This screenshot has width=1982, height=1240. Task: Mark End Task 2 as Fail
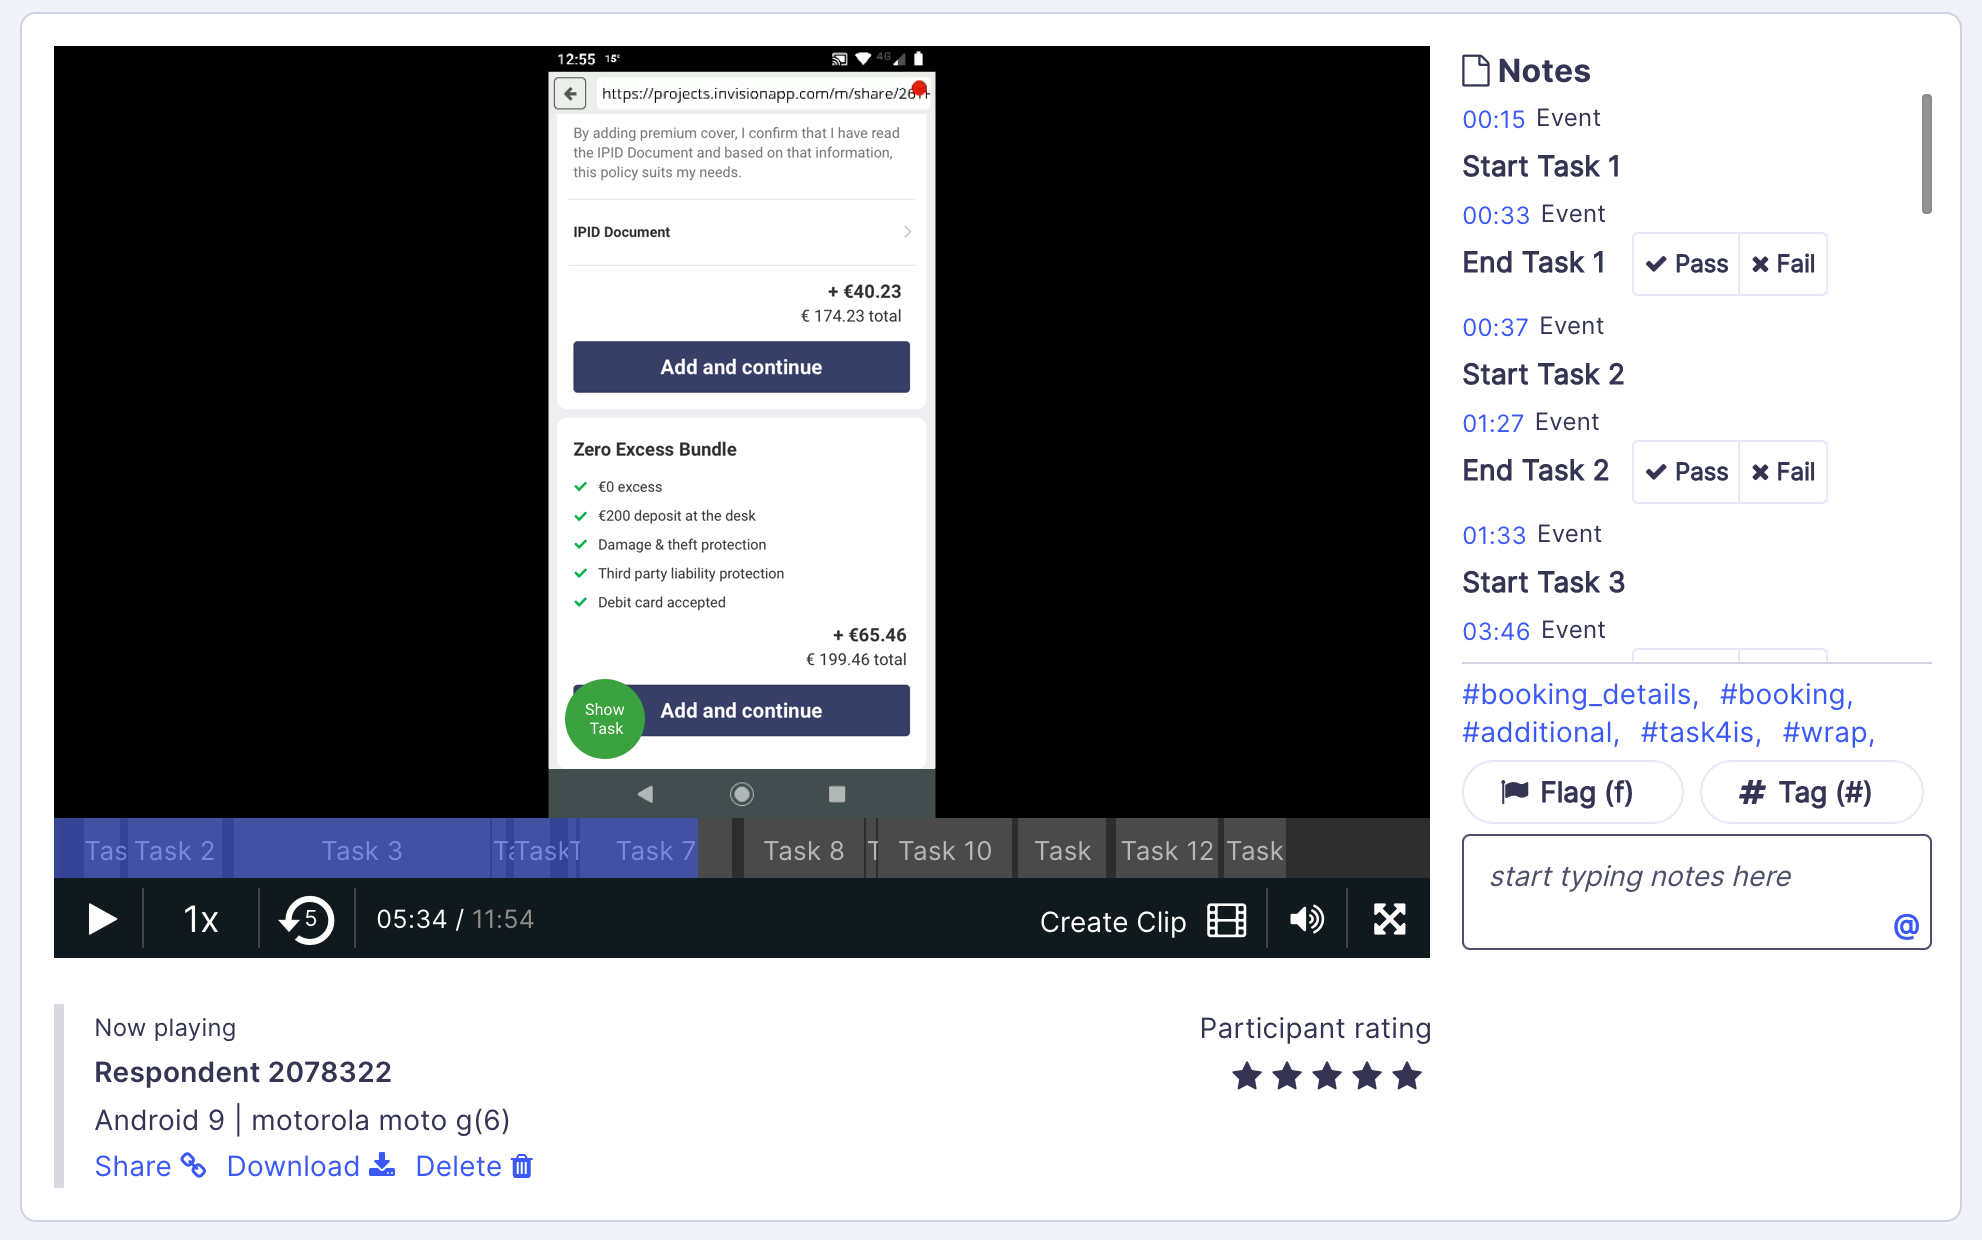pos(1783,472)
